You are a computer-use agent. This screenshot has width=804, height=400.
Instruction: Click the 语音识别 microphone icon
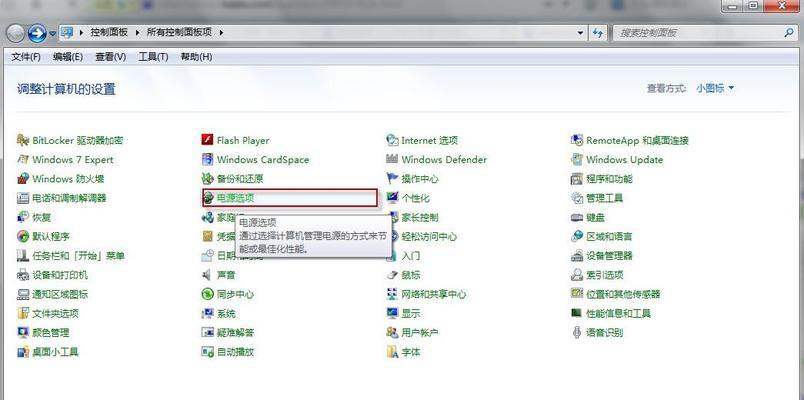[577, 332]
